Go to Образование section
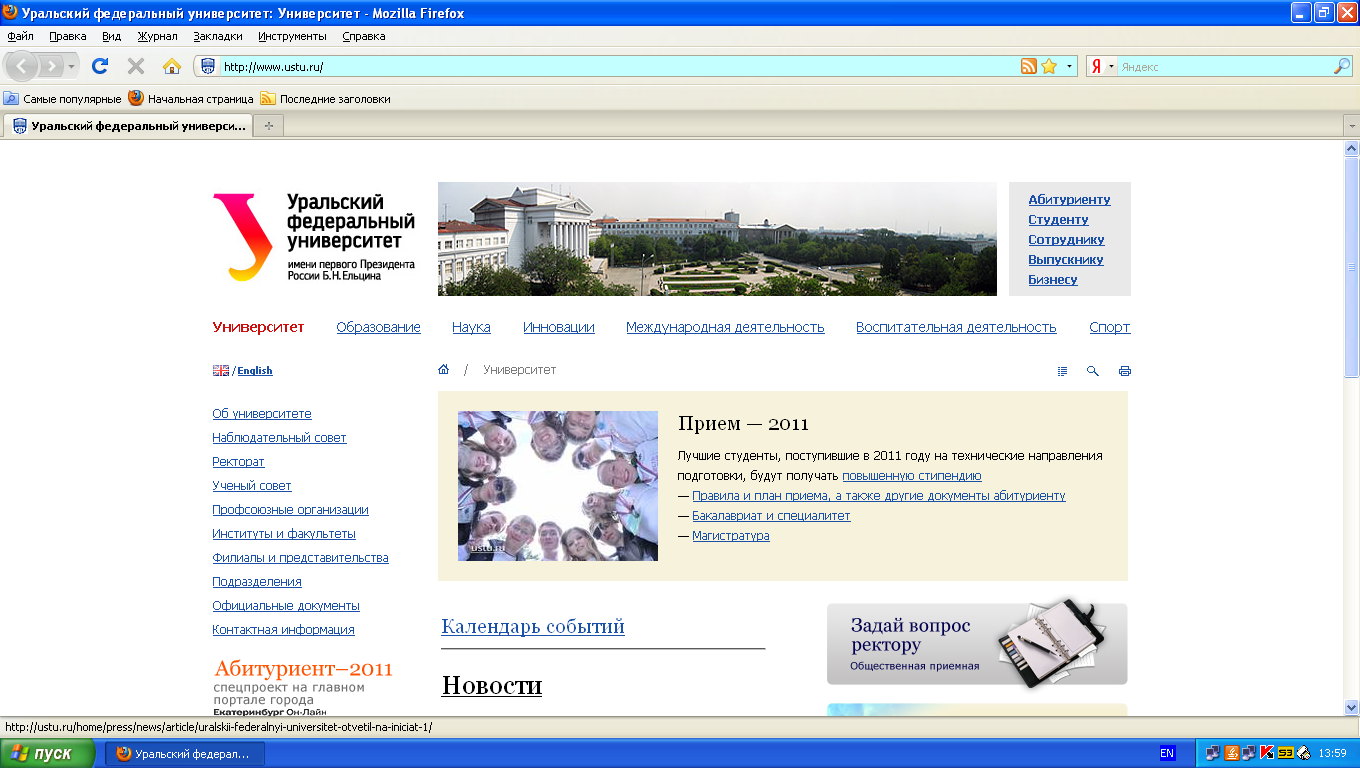 click(378, 327)
